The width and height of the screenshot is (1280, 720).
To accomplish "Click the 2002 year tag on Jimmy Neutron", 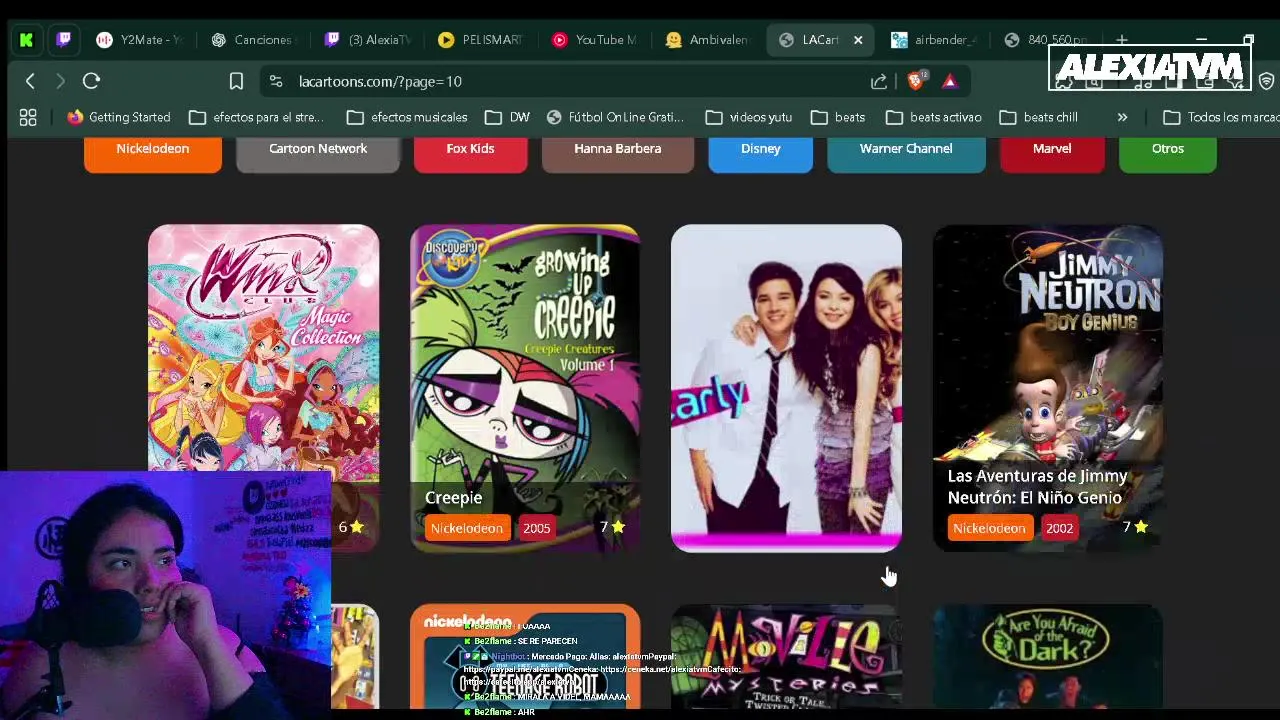I will pyautogui.click(x=1059, y=528).
